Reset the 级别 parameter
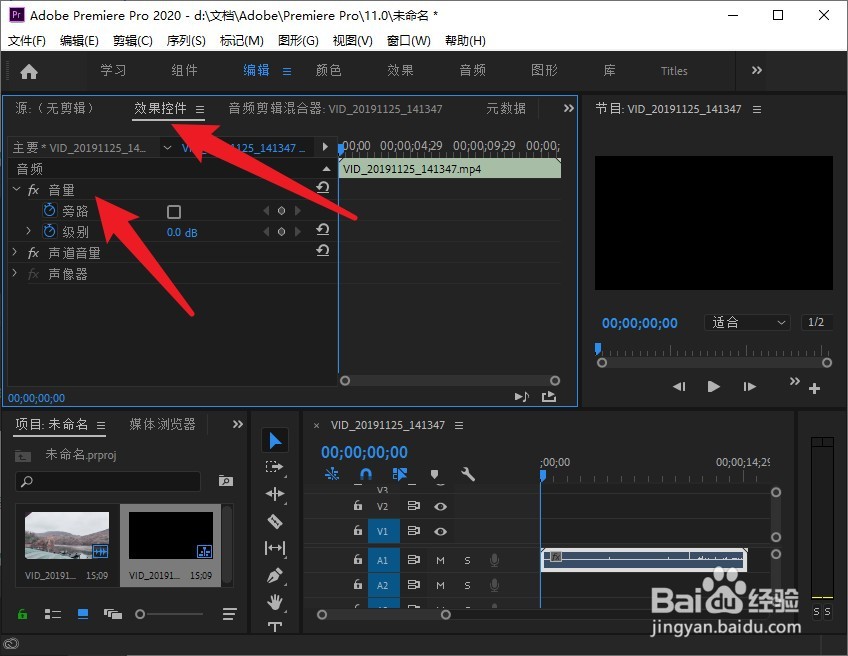848x656 pixels. click(323, 230)
